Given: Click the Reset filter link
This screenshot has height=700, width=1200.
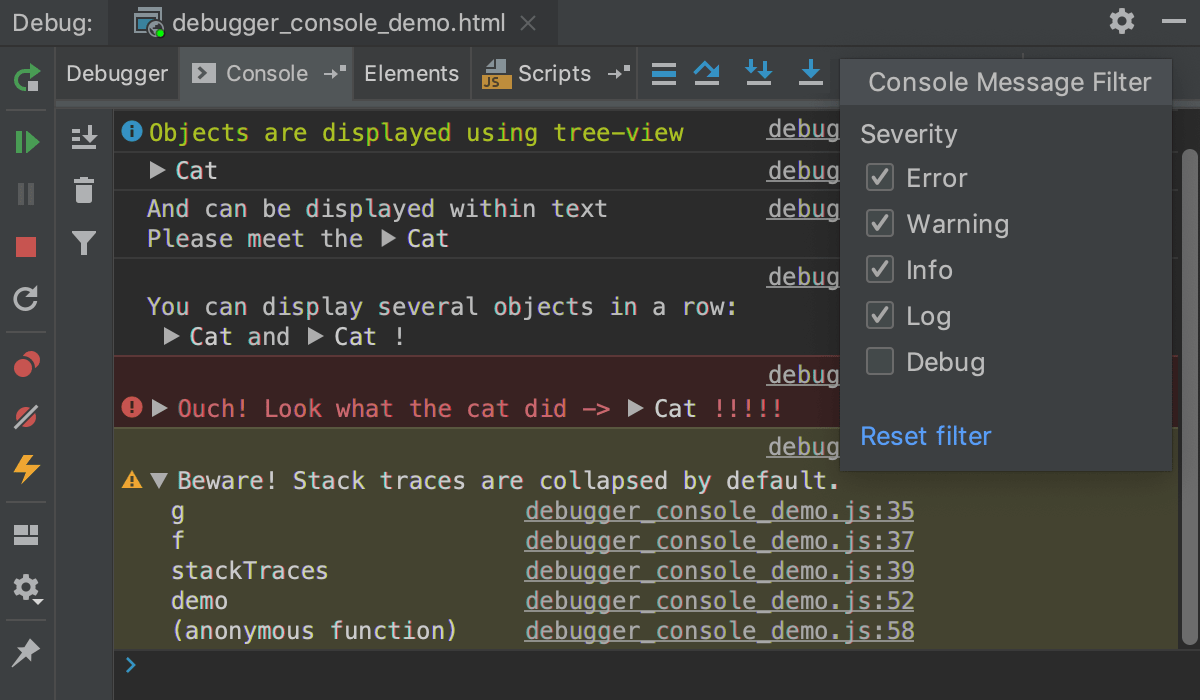Looking at the screenshot, I should click(x=926, y=436).
